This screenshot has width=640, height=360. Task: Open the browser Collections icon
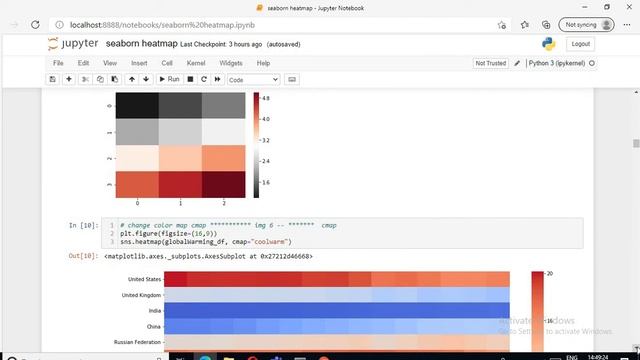click(x=546, y=25)
